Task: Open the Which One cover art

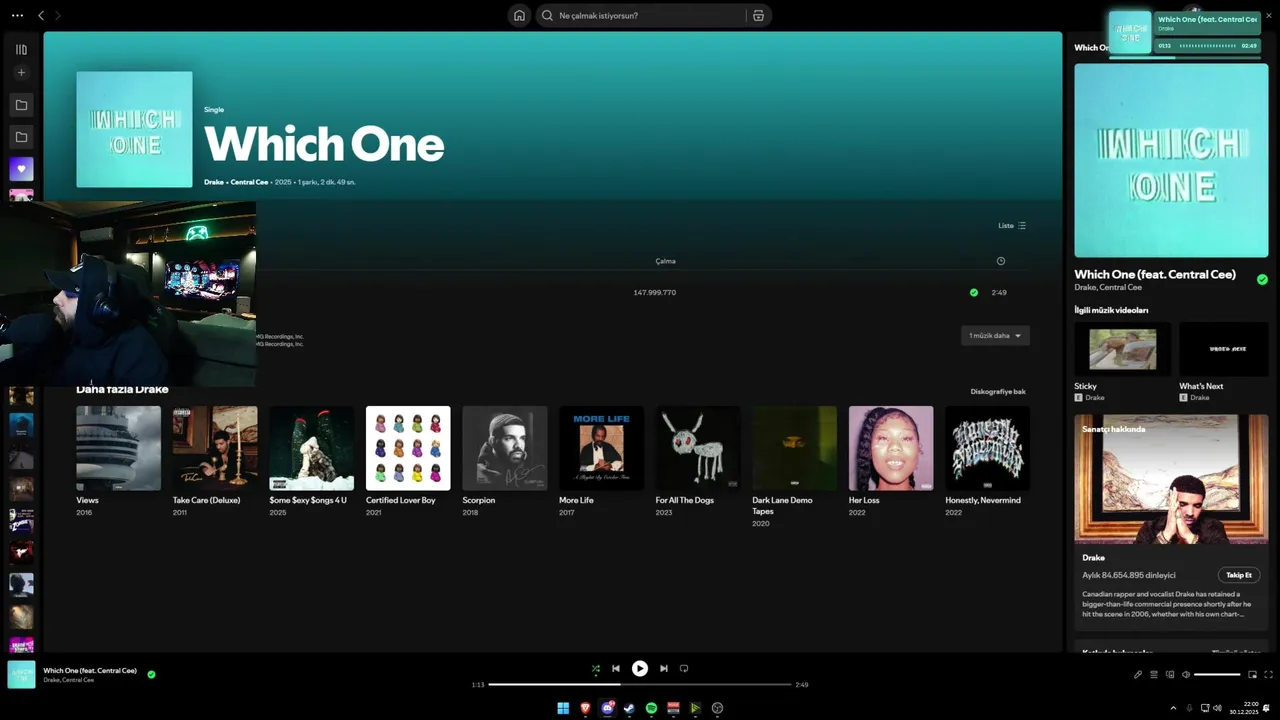Action: click(134, 129)
